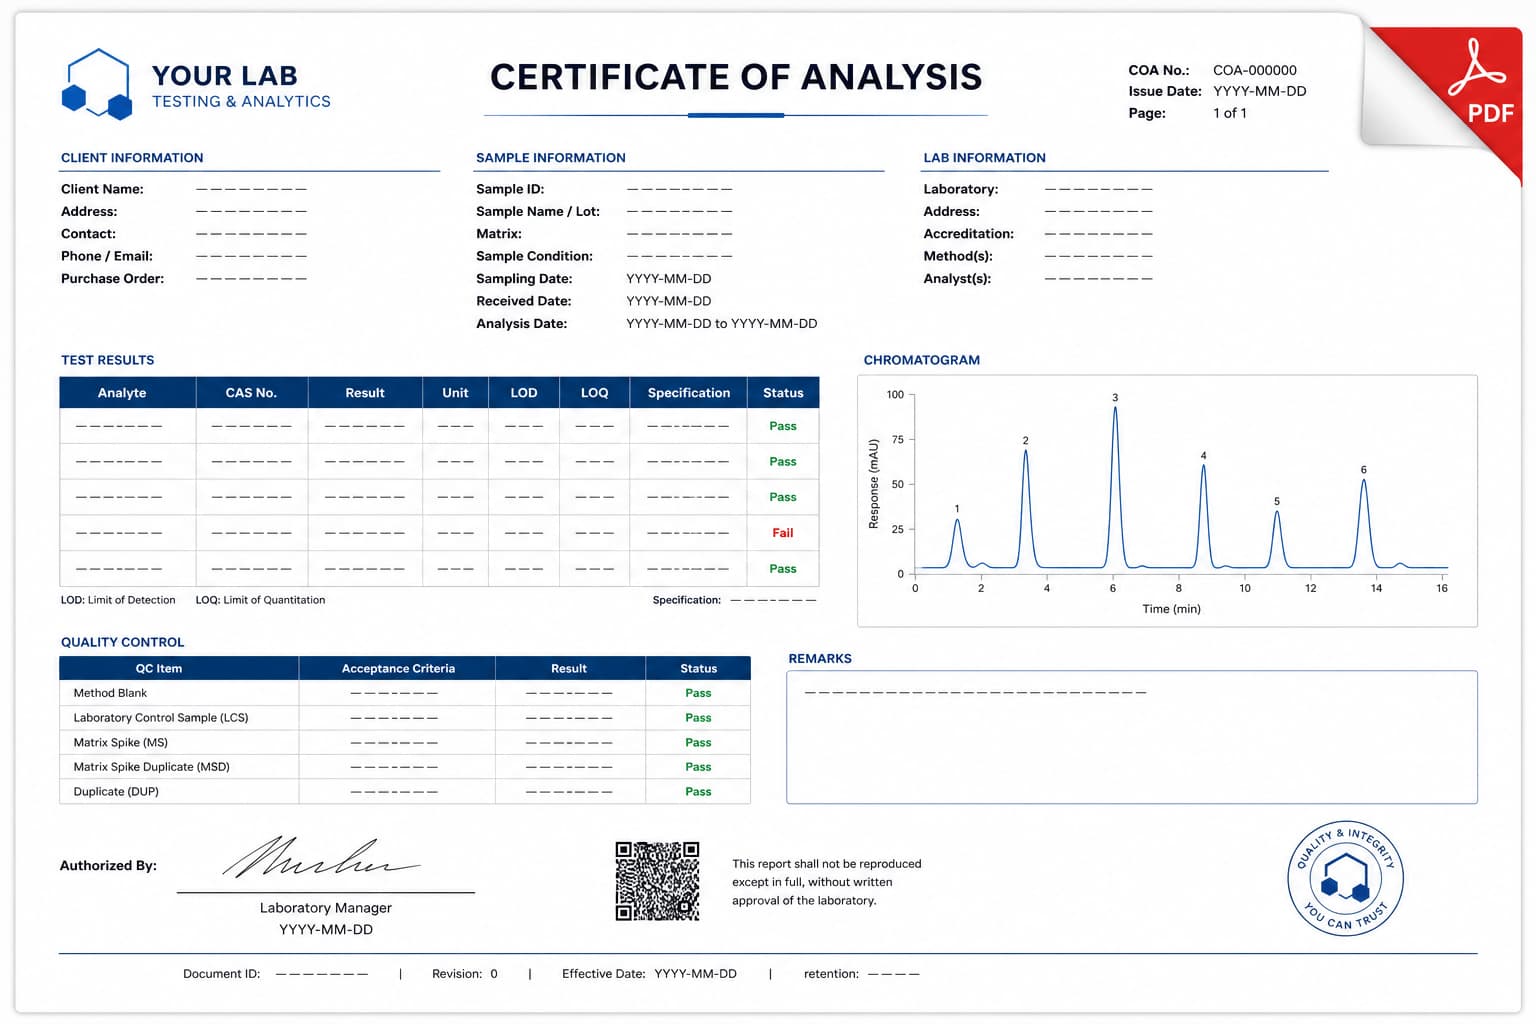Viewport: 1536px width, 1024px height.
Task: Click the Matrix Spike Duplicate (MSD) row label
Action: [x=152, y=767]
